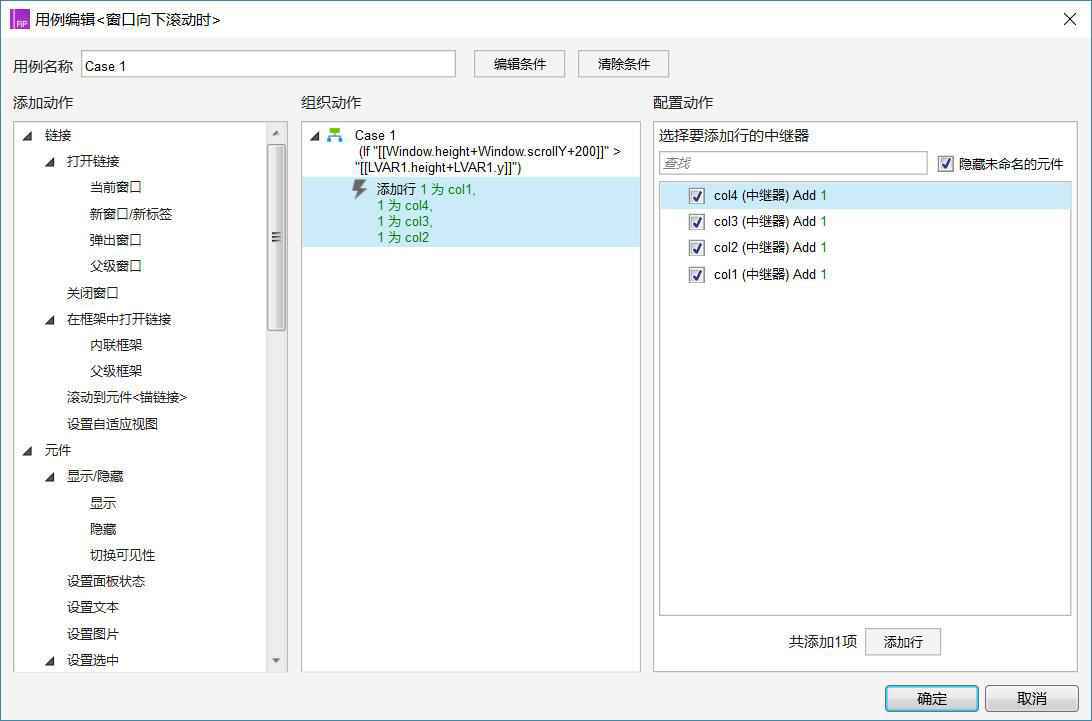Select the 新窗口/新标签 action
The width and height of the screenshot is (1092, 721).
tap(131, 214)
